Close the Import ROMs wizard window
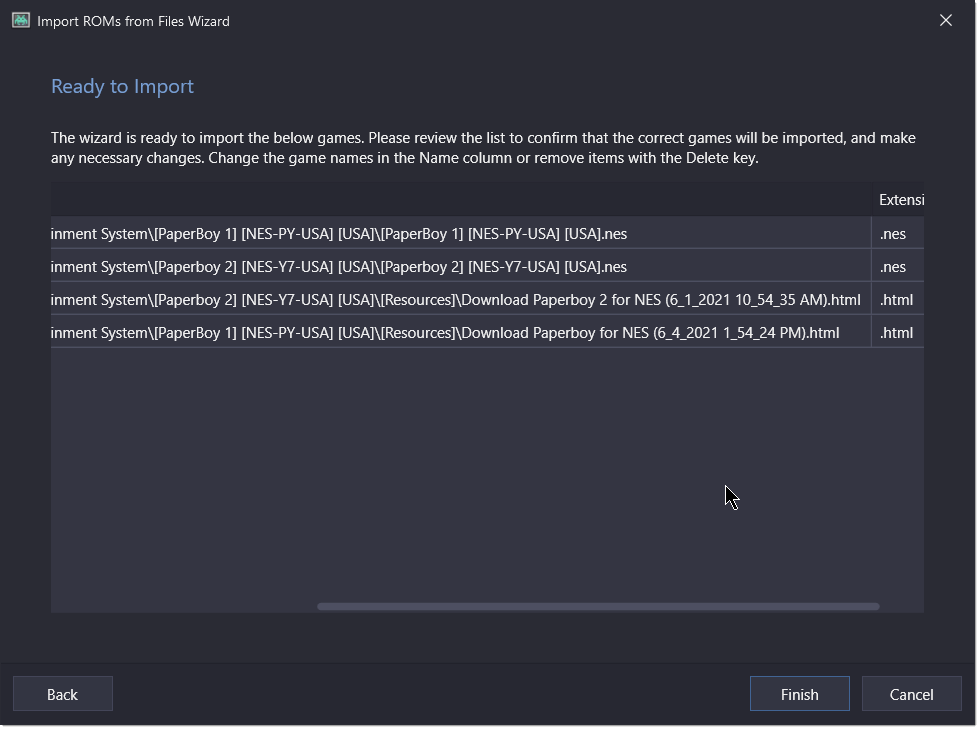The width and height of the screenshot is (979, 729). (946, 21)
